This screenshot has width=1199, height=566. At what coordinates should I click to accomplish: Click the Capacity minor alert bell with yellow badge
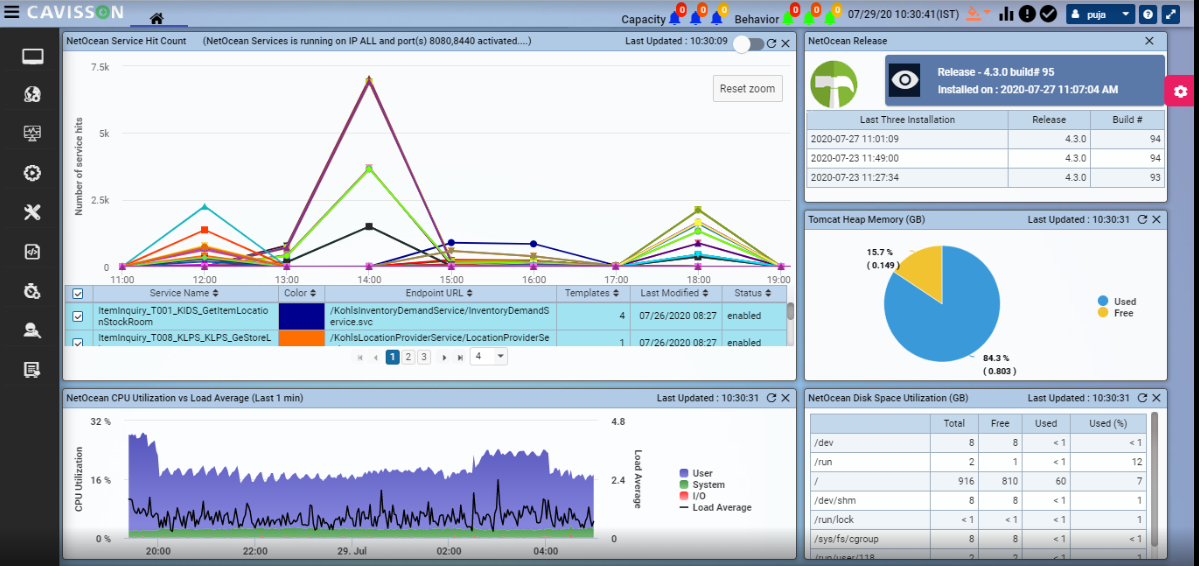[x=718, y=16]
